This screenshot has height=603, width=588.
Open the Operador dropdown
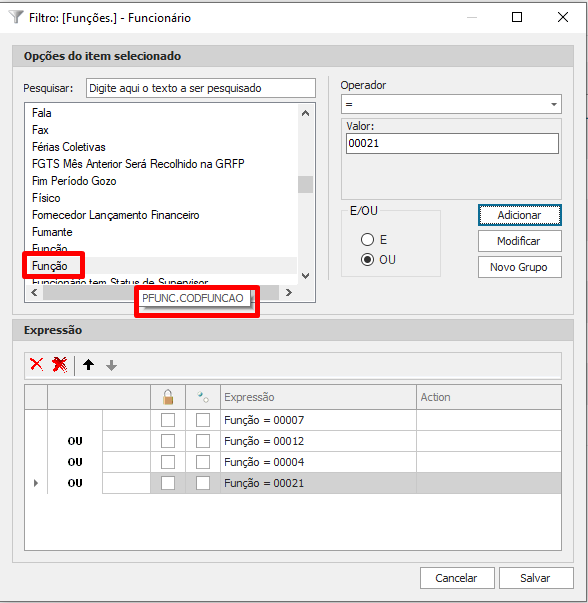(x=451, y=104)
